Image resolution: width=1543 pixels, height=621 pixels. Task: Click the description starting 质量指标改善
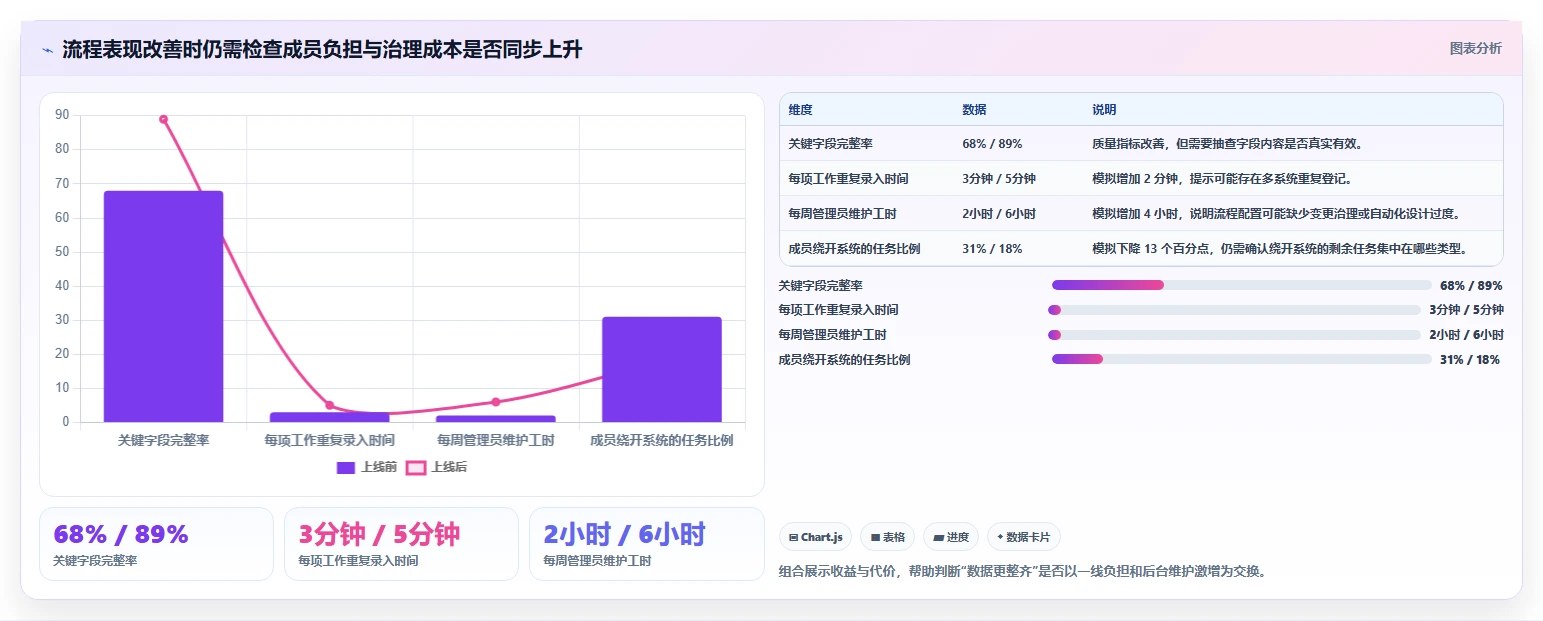pyautogui.click(x=1229, y=144)
